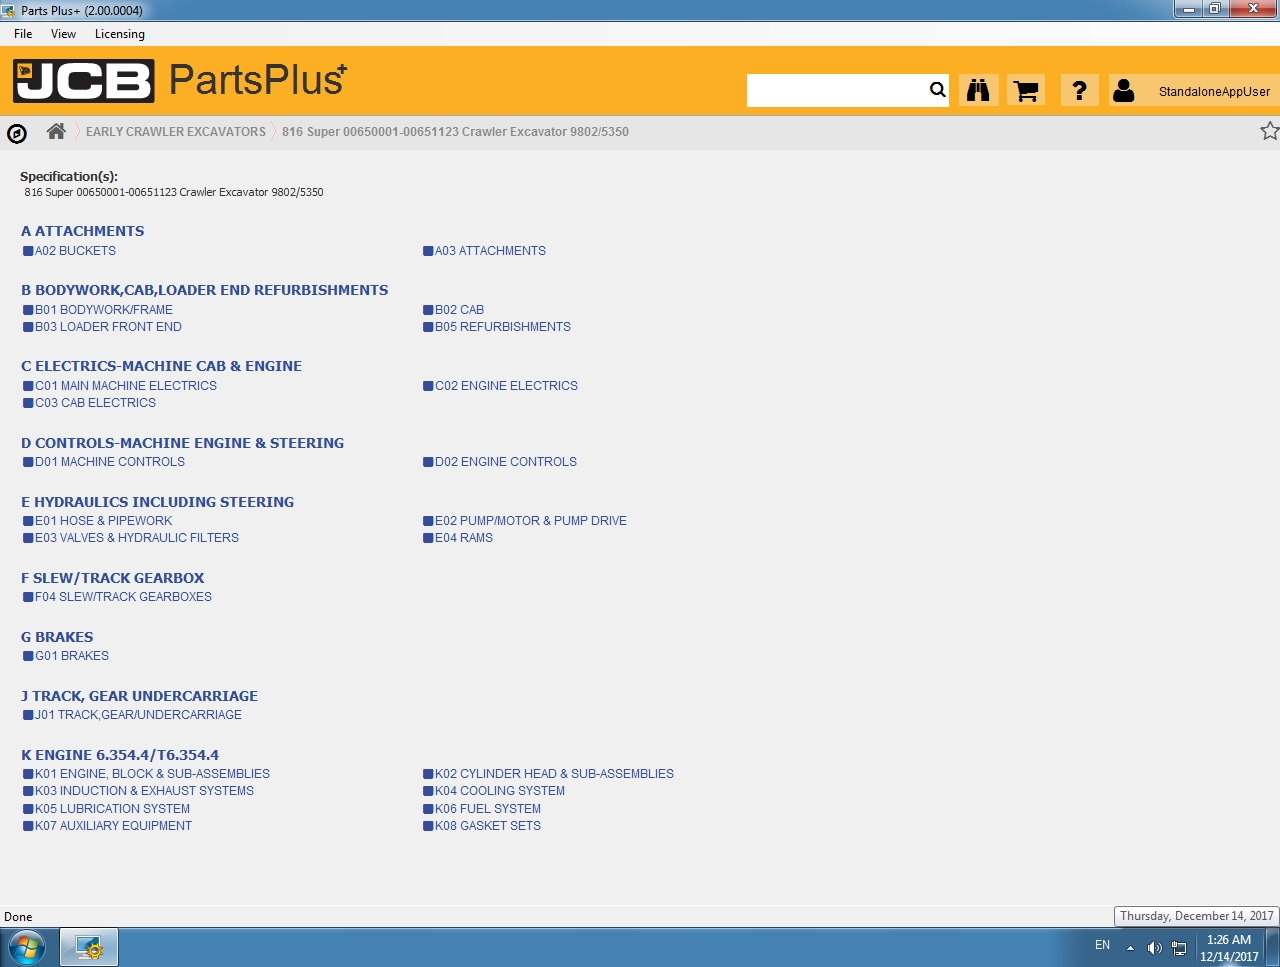The width and height of the screenshot is (1280, 967).
Task: Open K01 ENGINE, BLOCK & SUB-ASSEMBLIES
Action: 152,774
